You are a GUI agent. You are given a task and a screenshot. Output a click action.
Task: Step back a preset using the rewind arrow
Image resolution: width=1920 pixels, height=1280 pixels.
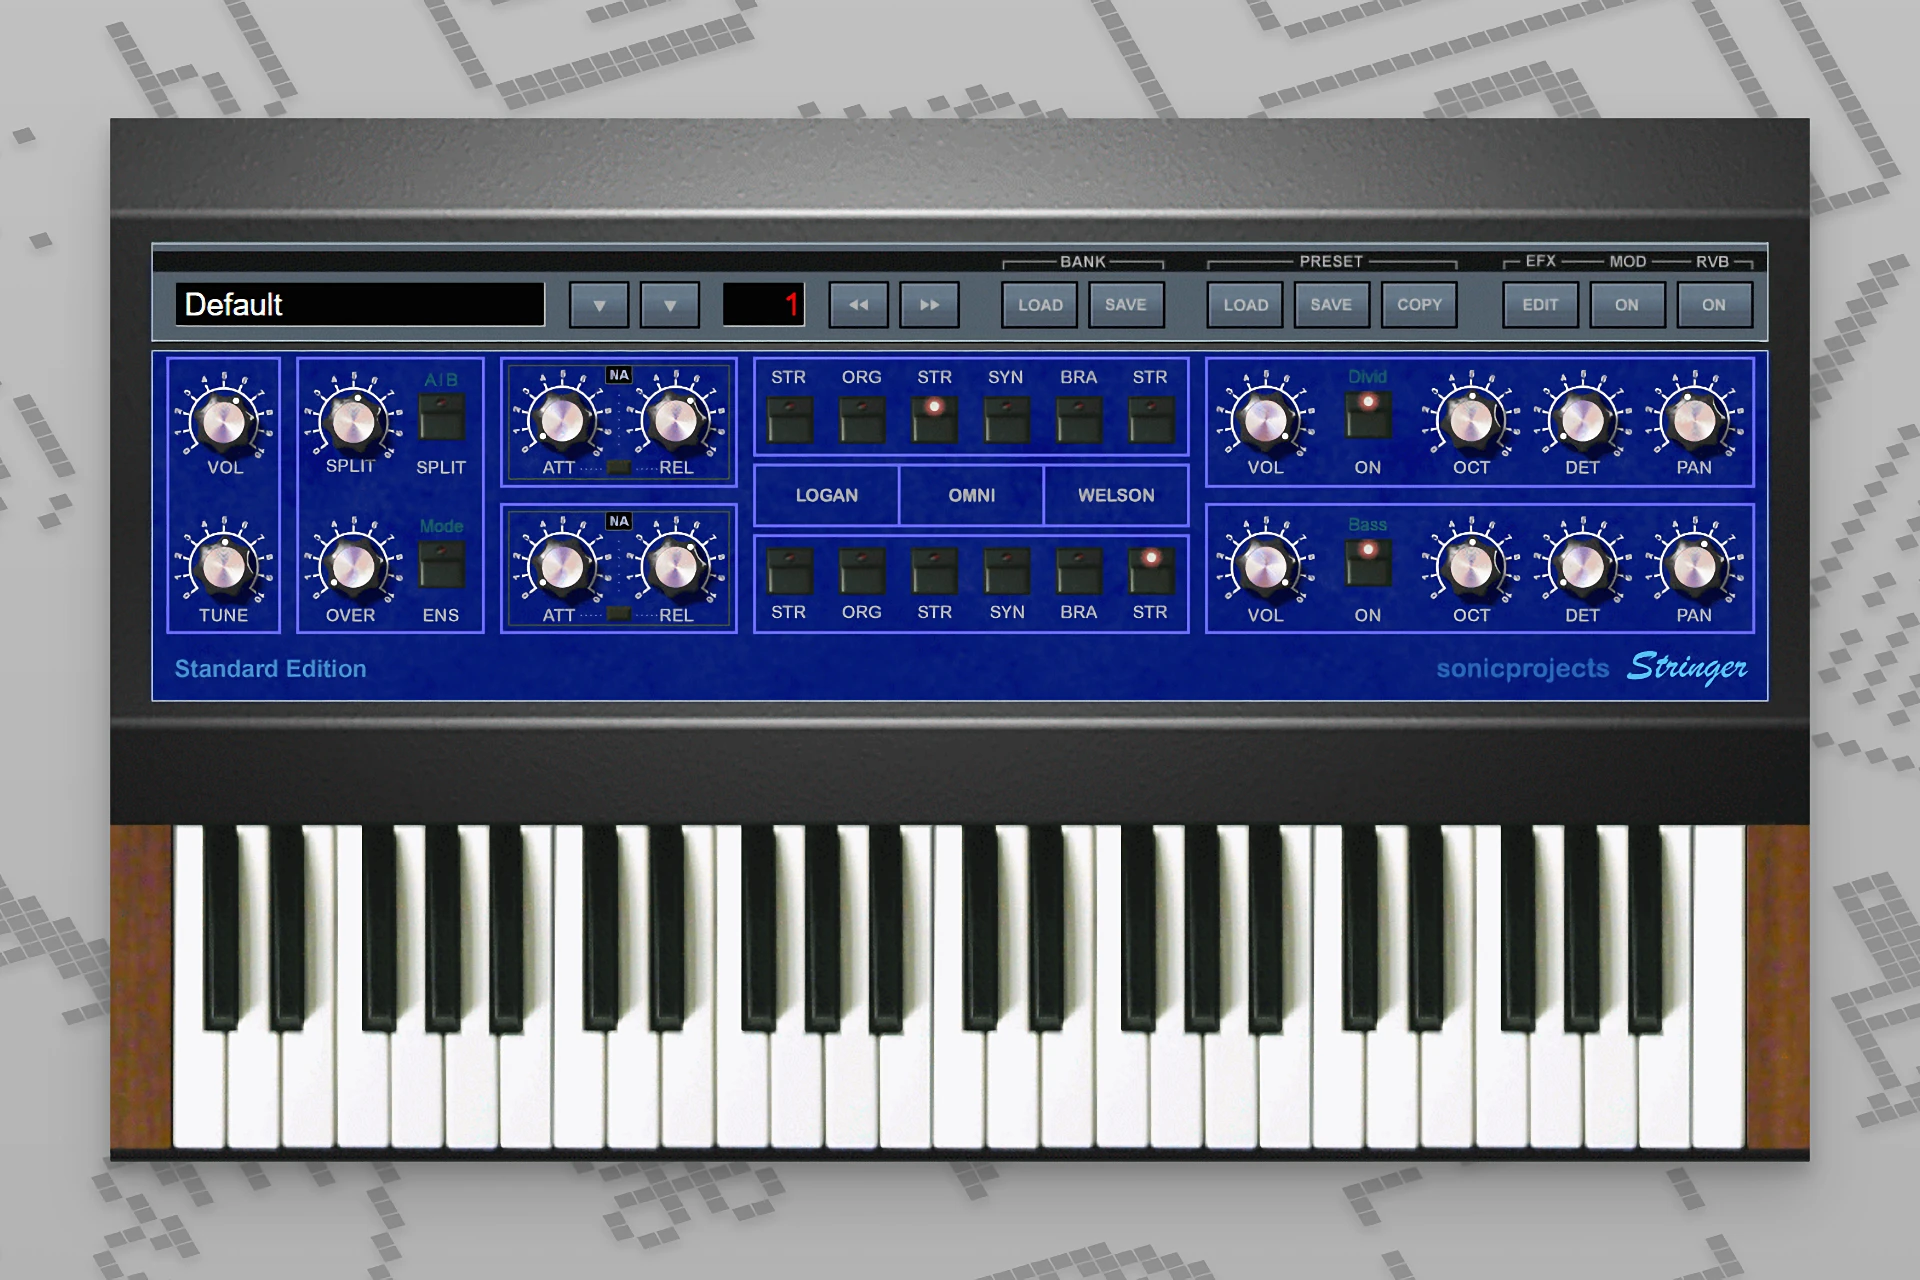pos(857,305)
